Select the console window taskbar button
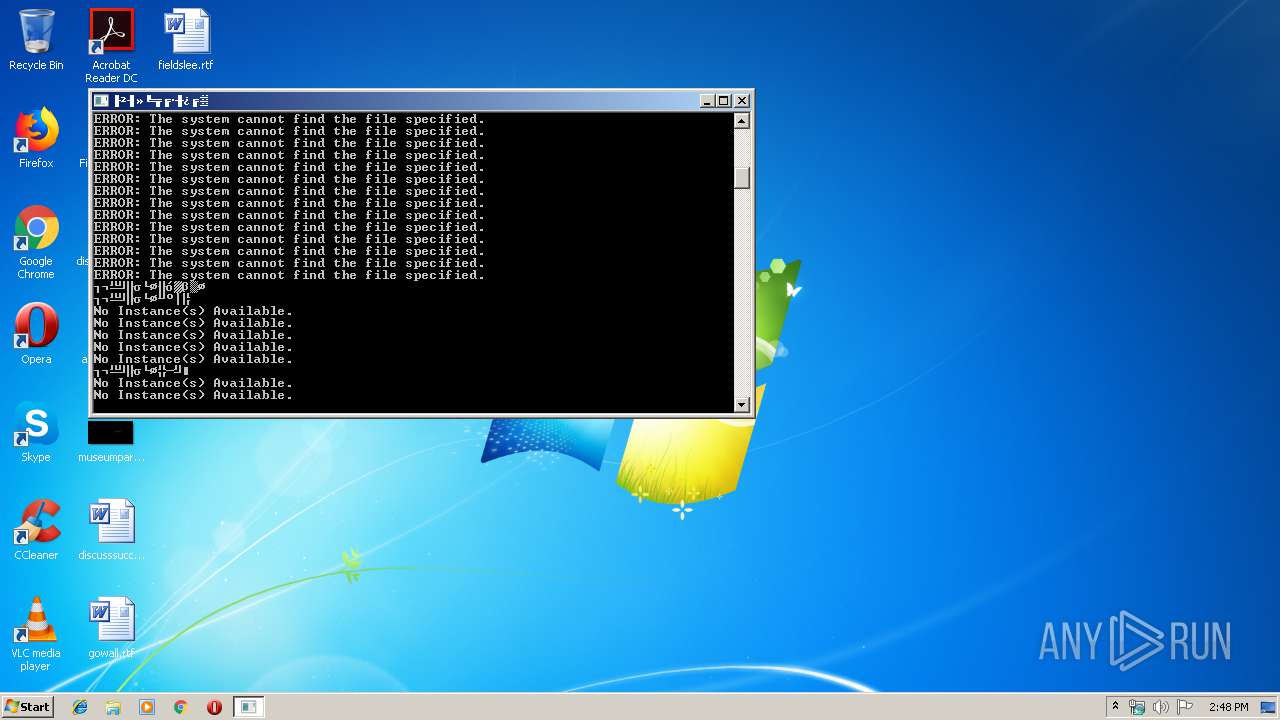 point(249,707)
